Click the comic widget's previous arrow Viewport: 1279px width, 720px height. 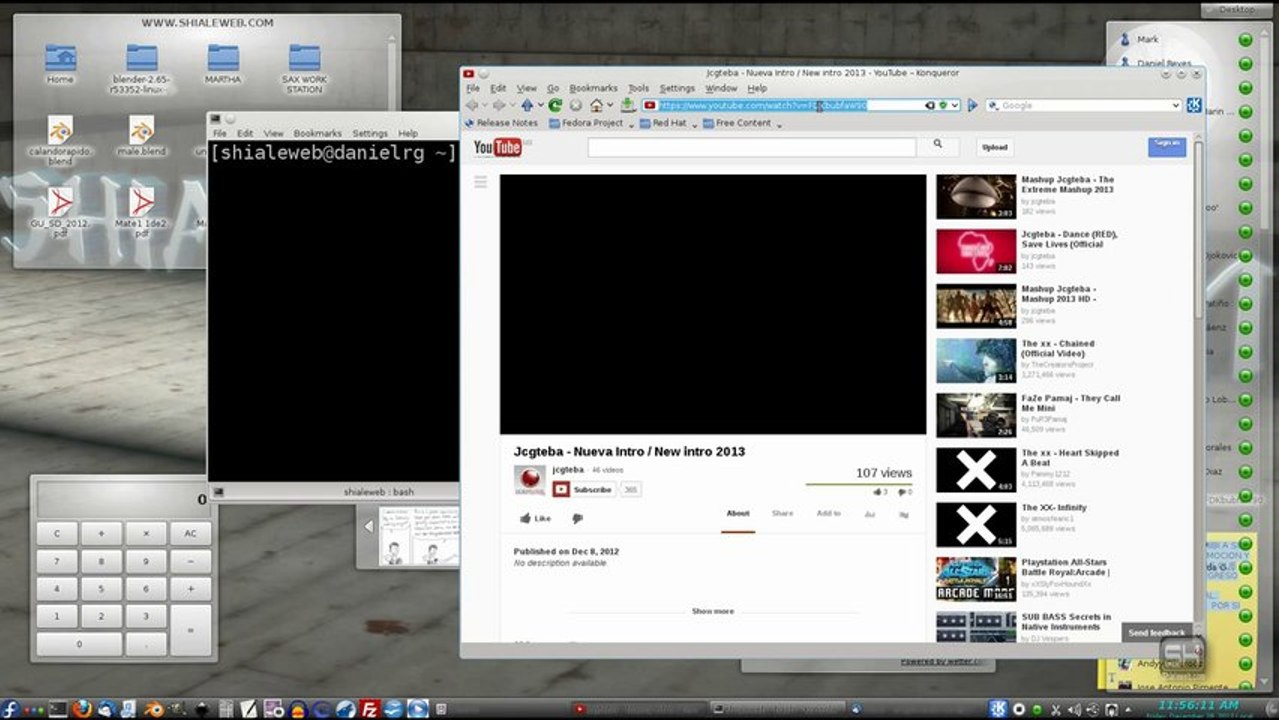pyautogui.click(x=368, y=526)
